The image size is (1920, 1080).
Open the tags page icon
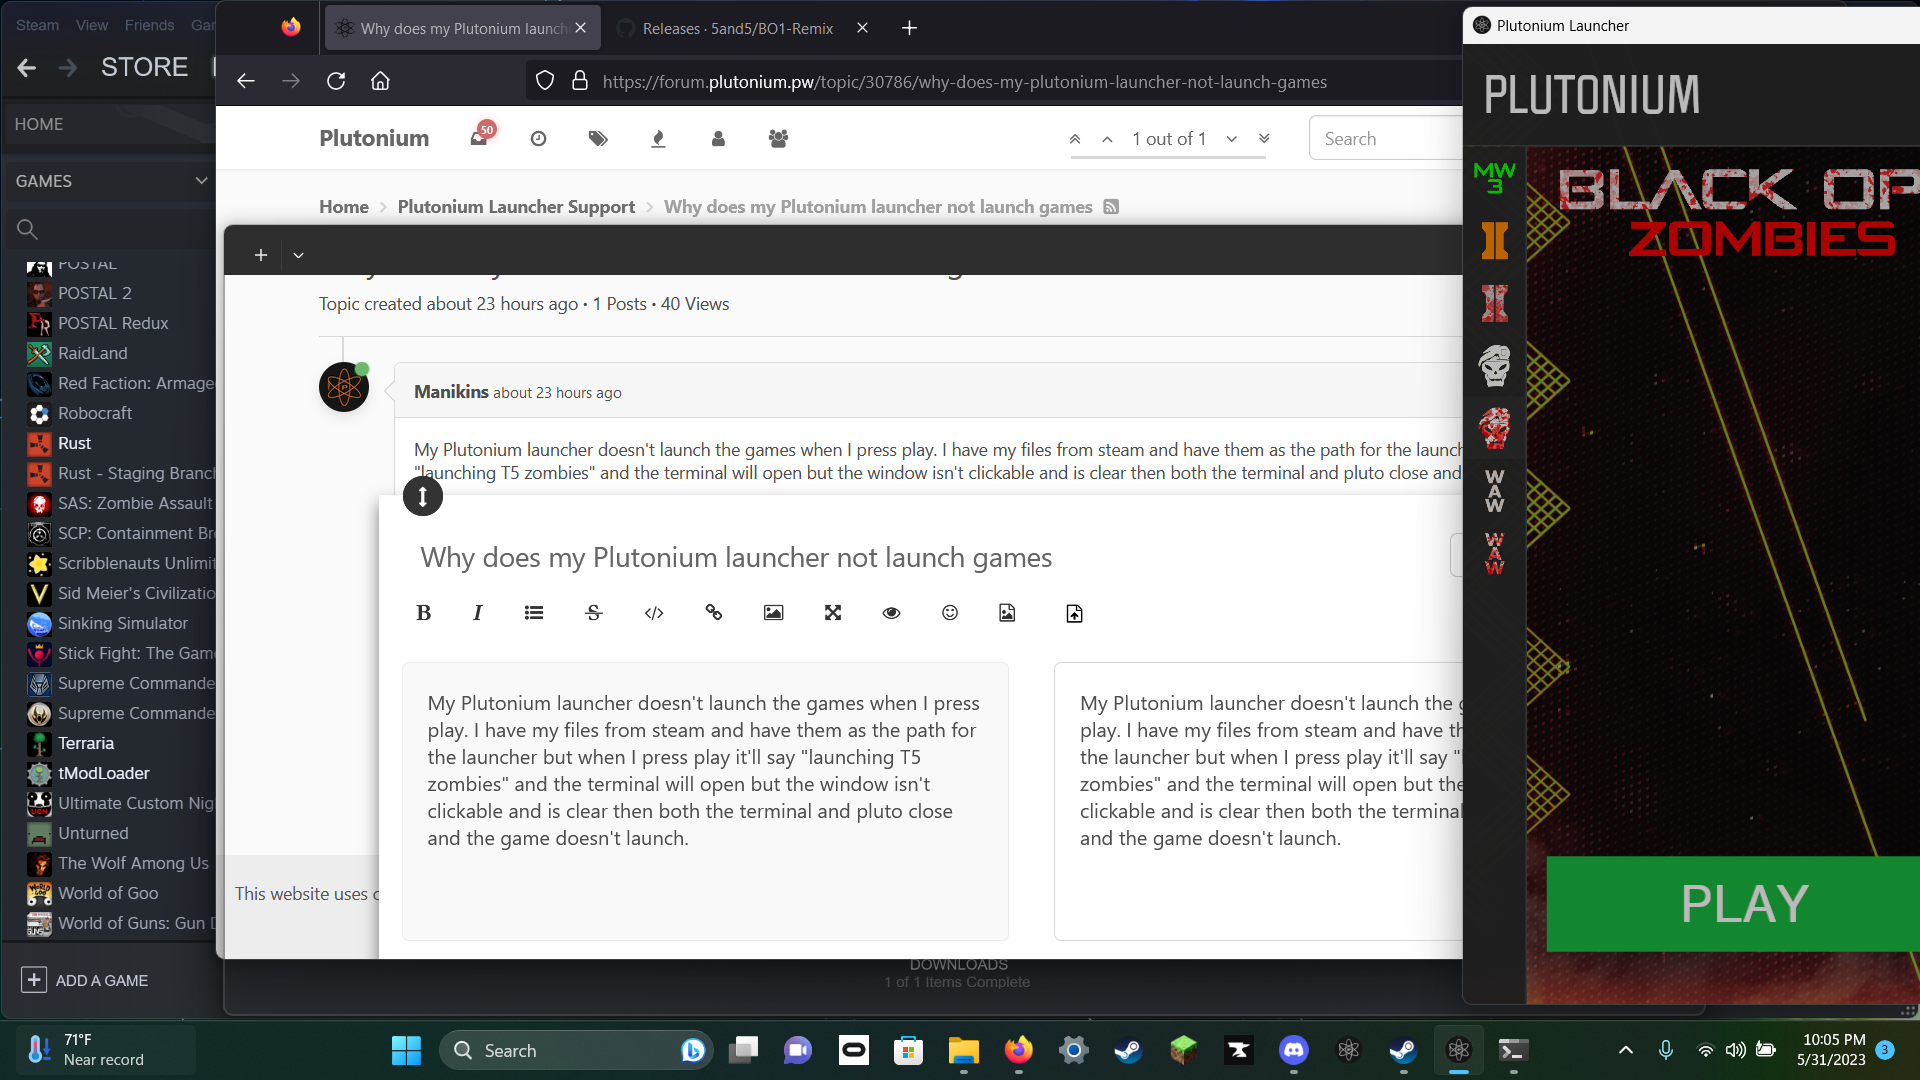point(598,139)
